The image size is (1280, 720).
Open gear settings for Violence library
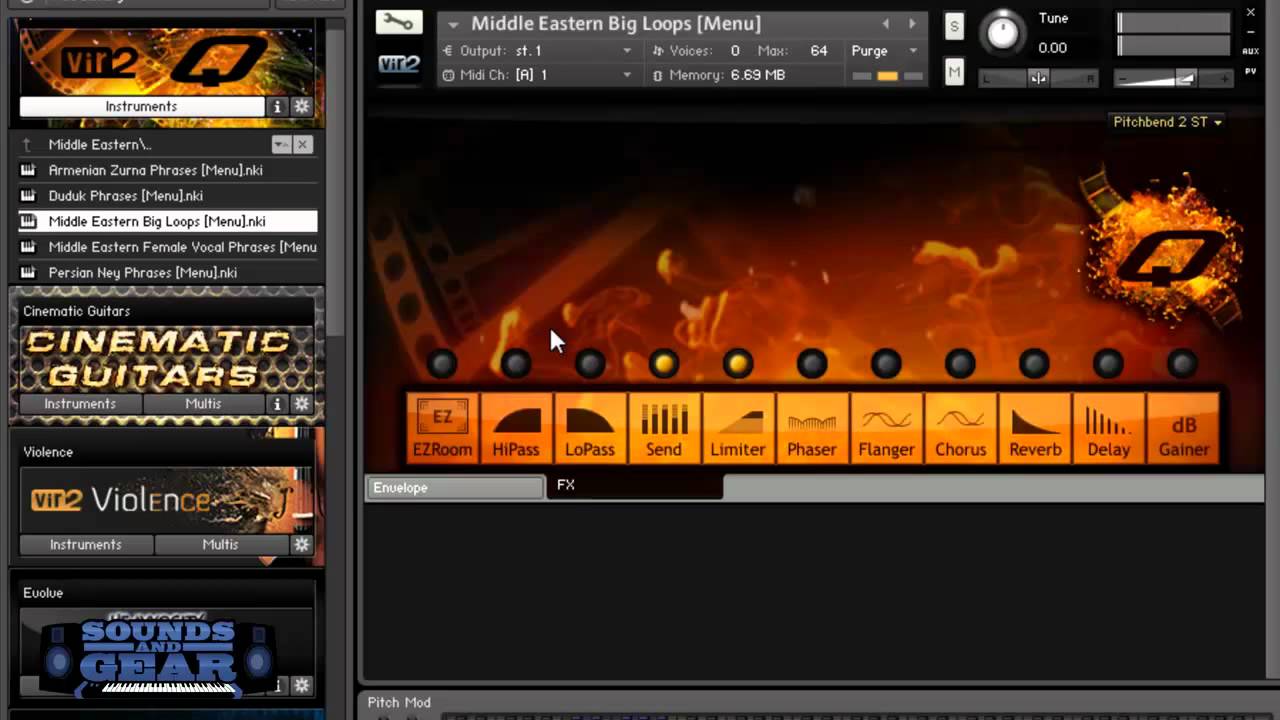click(301, 545)
